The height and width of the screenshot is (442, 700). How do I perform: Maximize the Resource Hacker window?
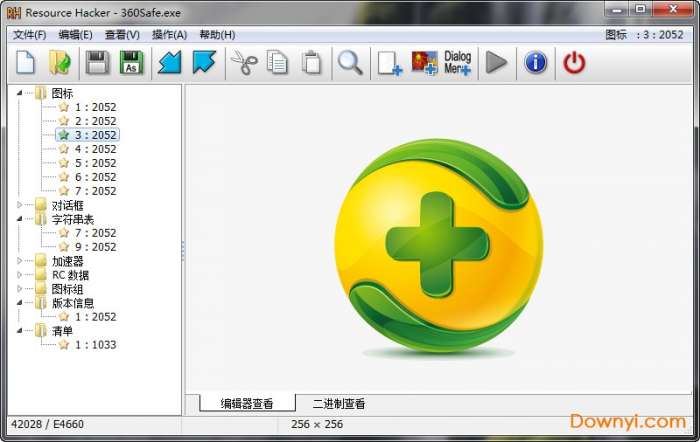pos(640,9)
